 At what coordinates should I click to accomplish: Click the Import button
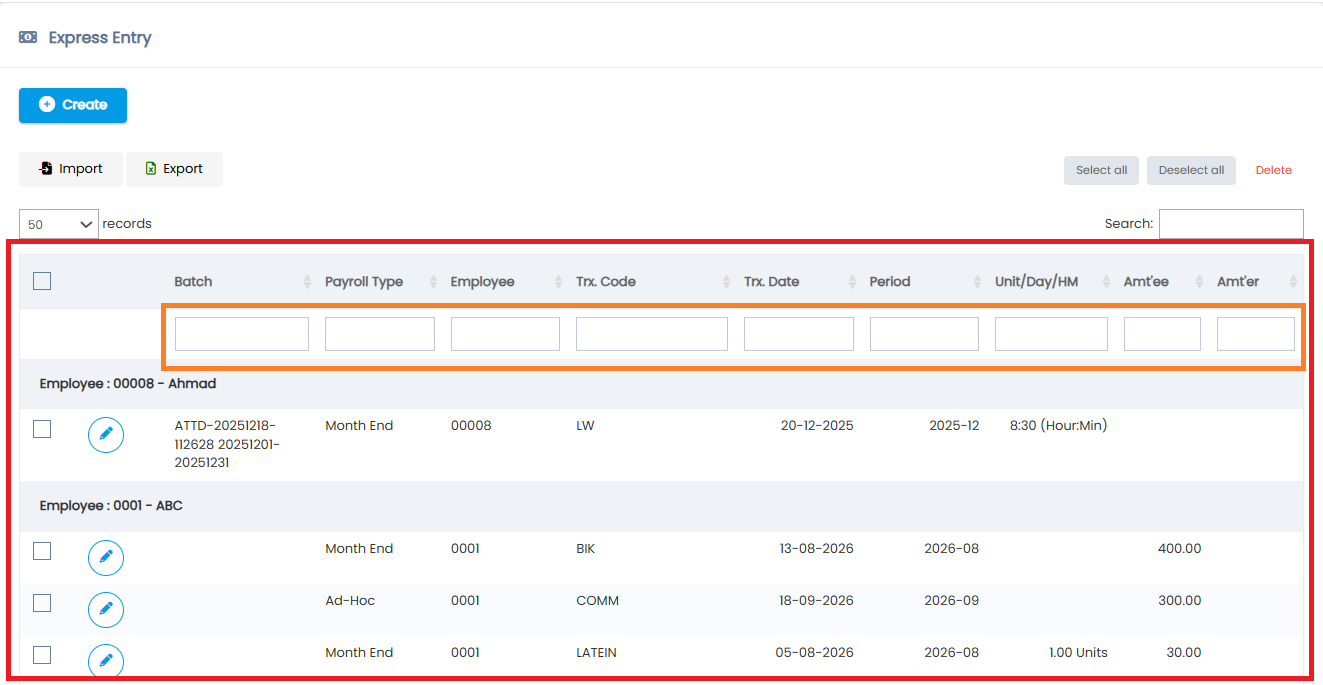coord(71,169)
